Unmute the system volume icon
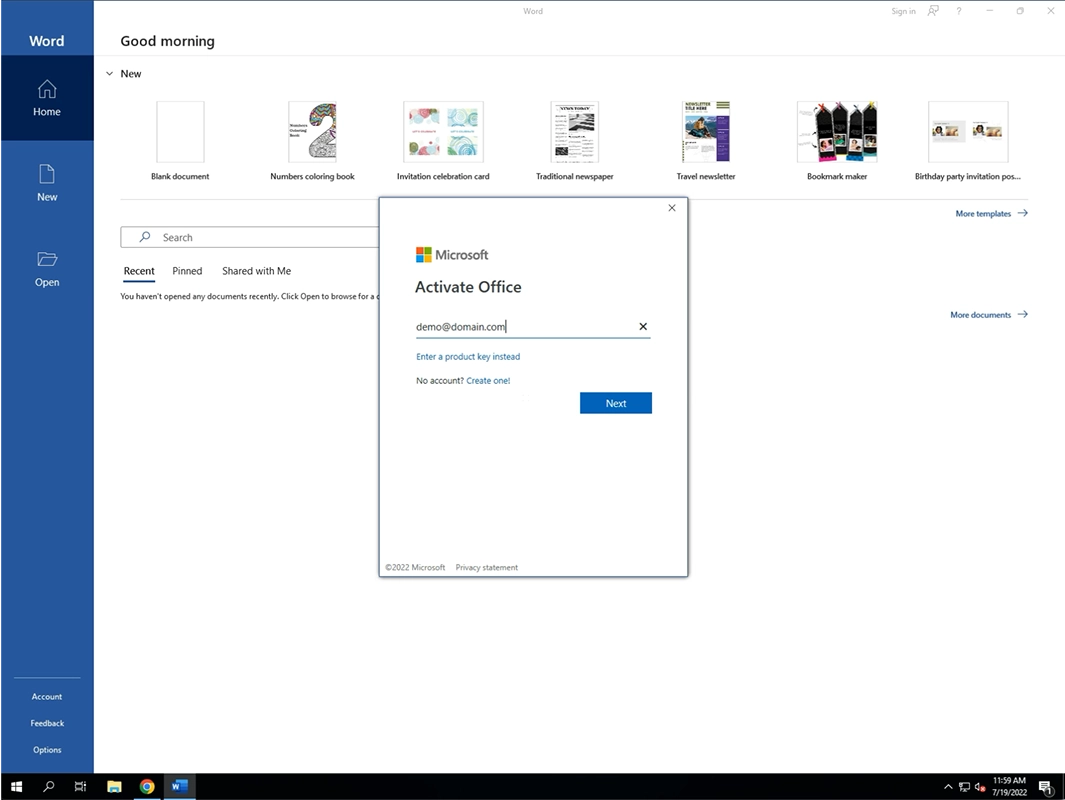This screenshot has width=1065, height=800. [980, 786]
